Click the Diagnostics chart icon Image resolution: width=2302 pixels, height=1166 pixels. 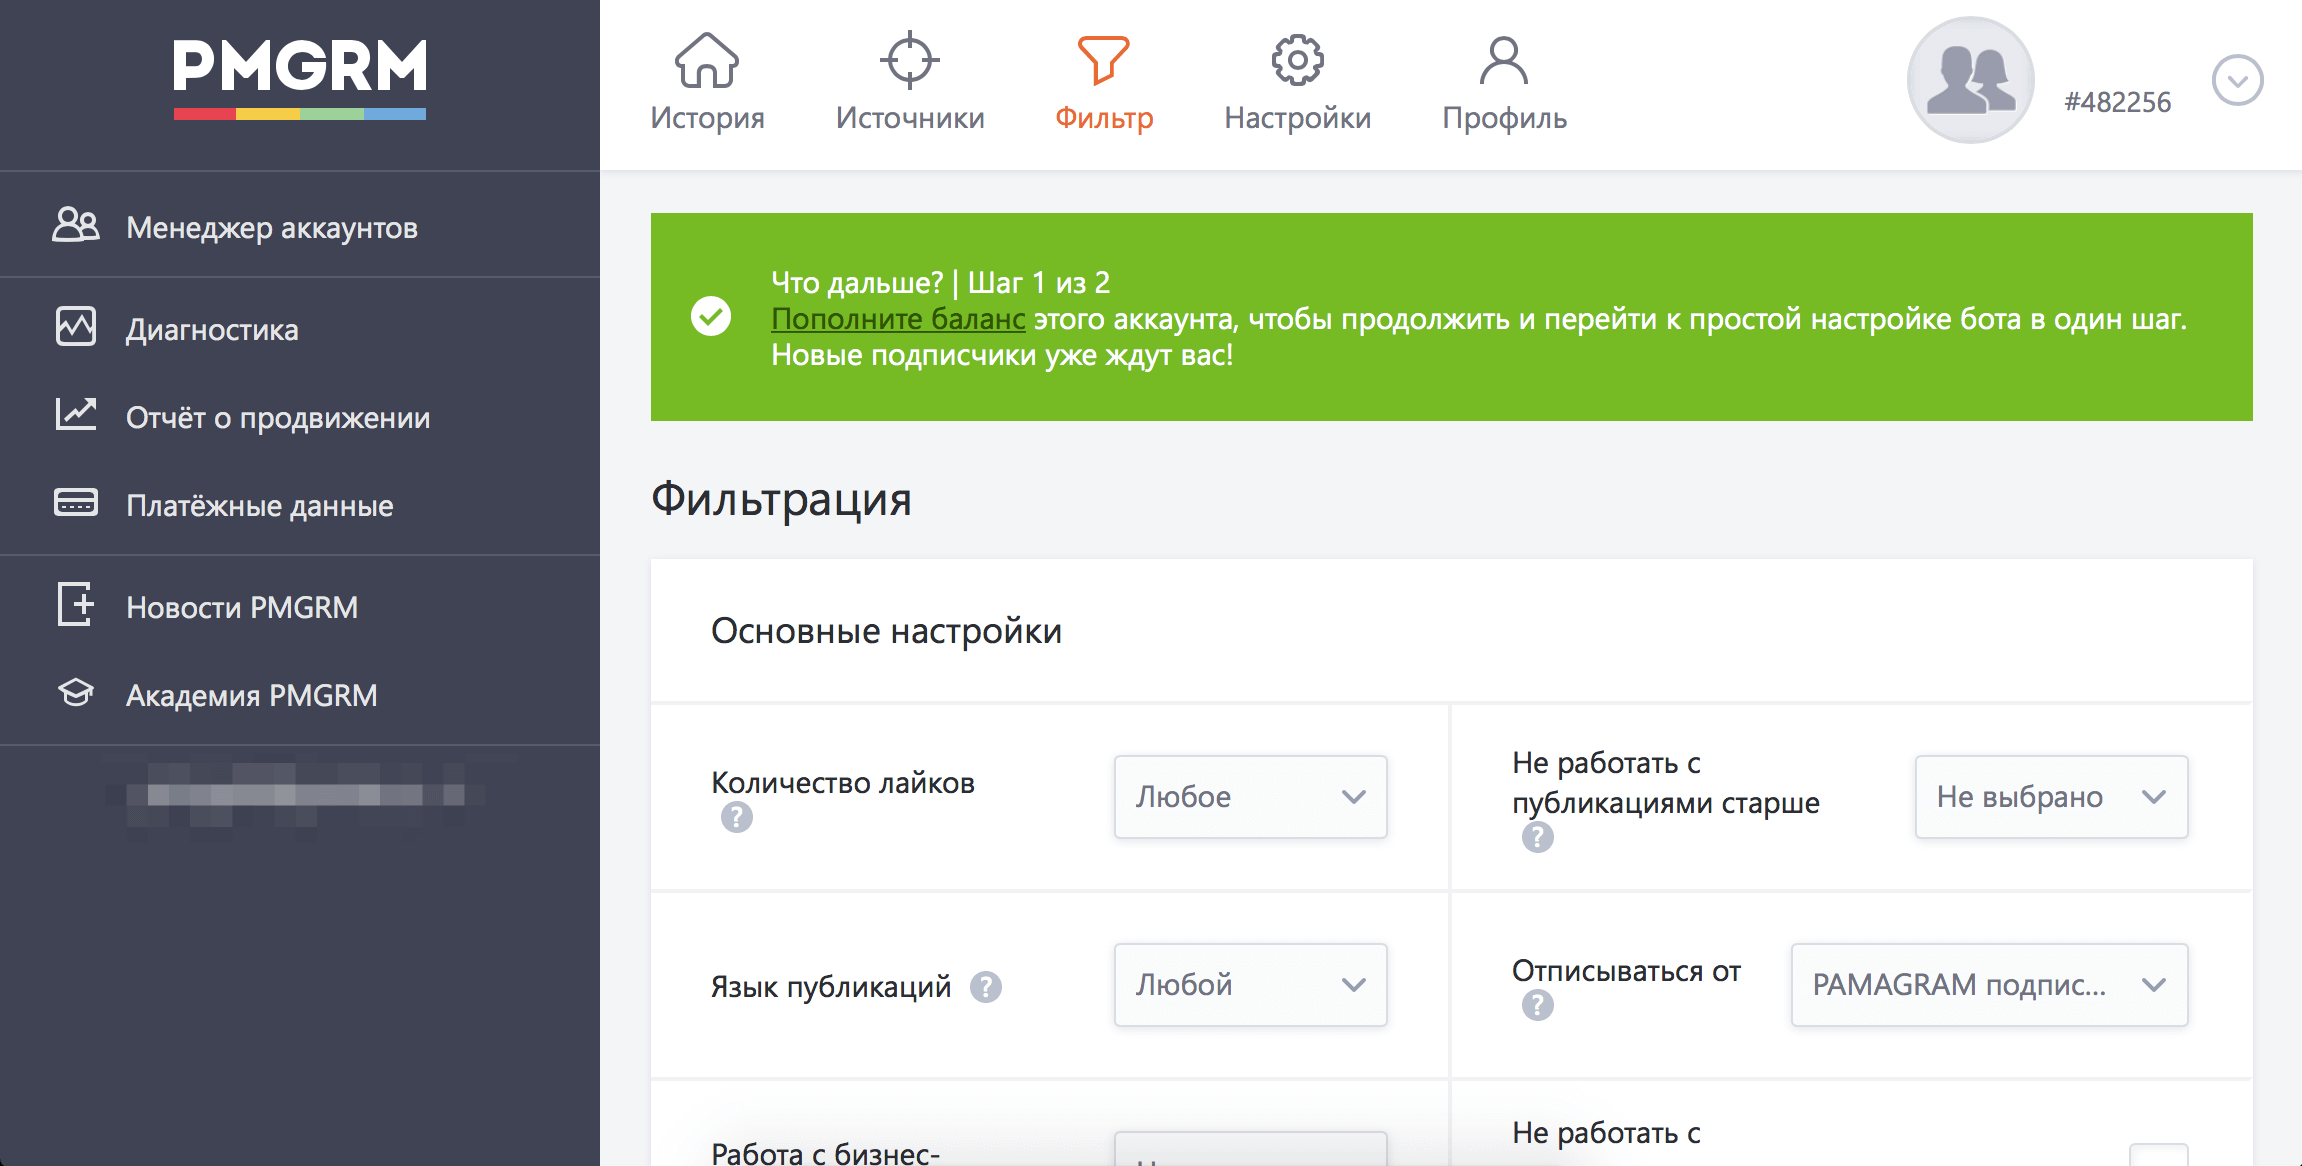coord(76,327)
